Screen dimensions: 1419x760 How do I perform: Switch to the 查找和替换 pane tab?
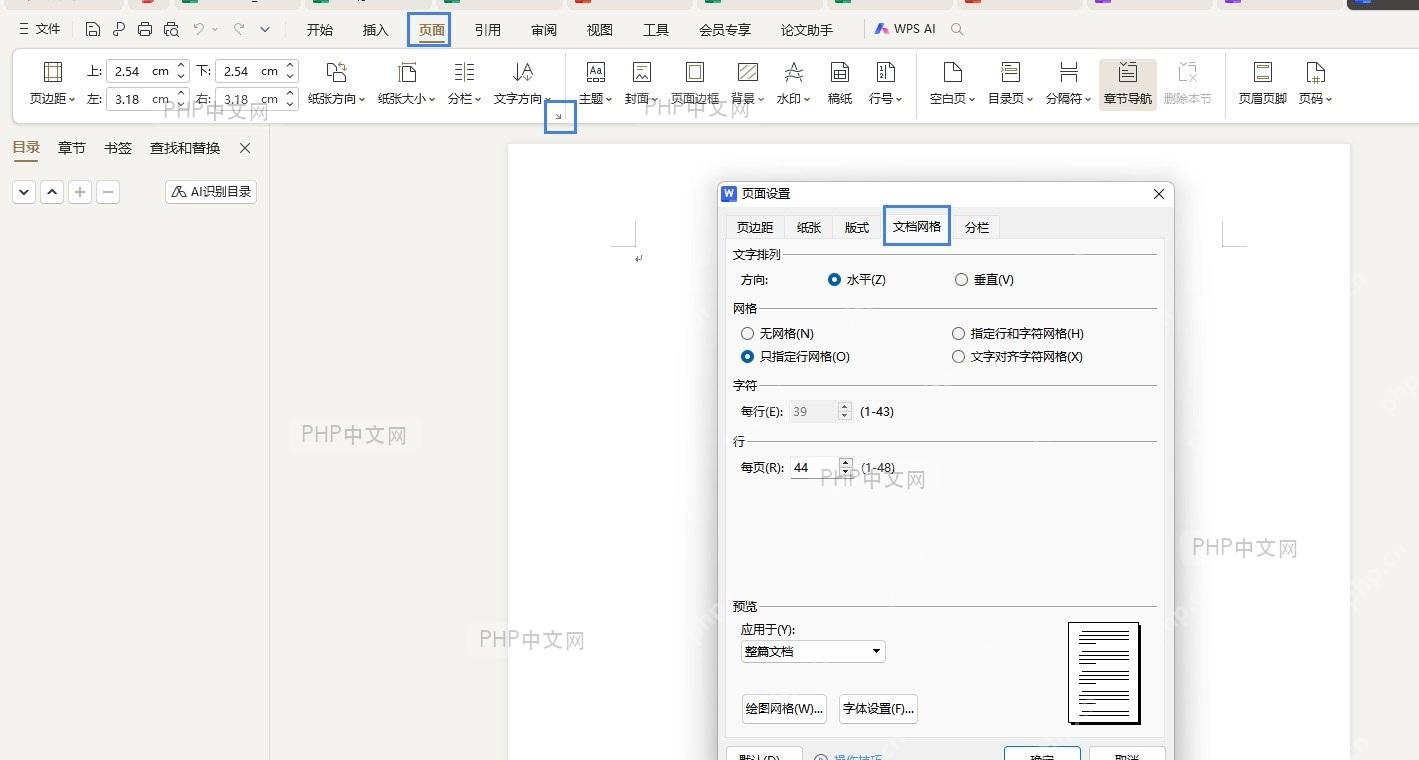(x=185, y=148)
